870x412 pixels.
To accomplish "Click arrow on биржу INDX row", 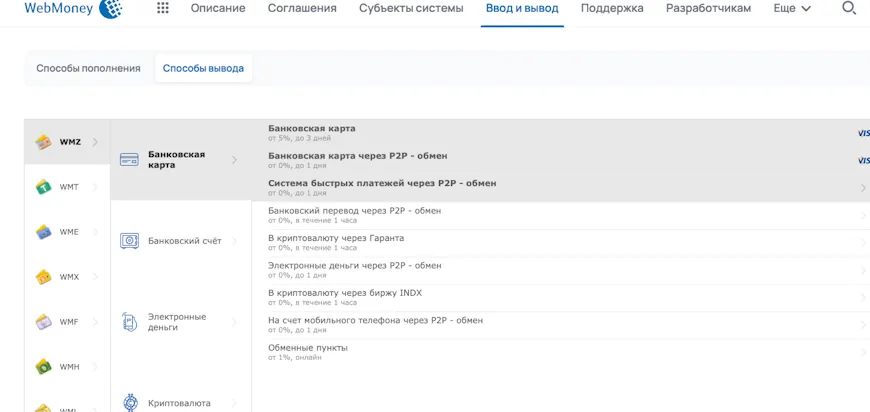I will [863, 298].
